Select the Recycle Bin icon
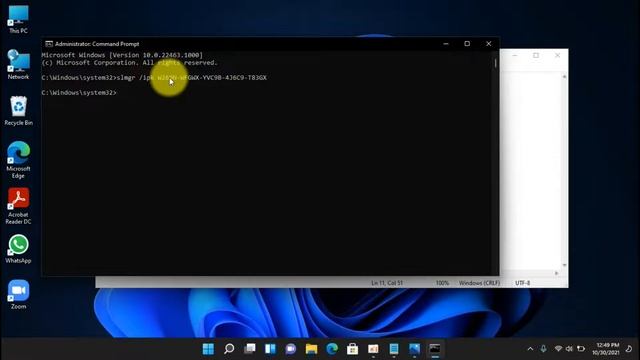640x360 pixels. pyautogui.click(x=18, y=111)
